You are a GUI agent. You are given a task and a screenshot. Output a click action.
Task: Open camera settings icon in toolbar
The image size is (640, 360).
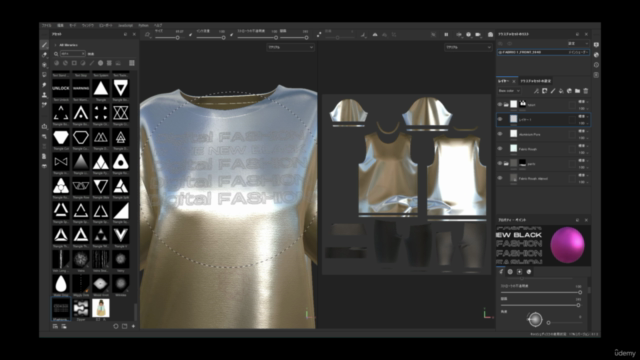tap(478, 35)
